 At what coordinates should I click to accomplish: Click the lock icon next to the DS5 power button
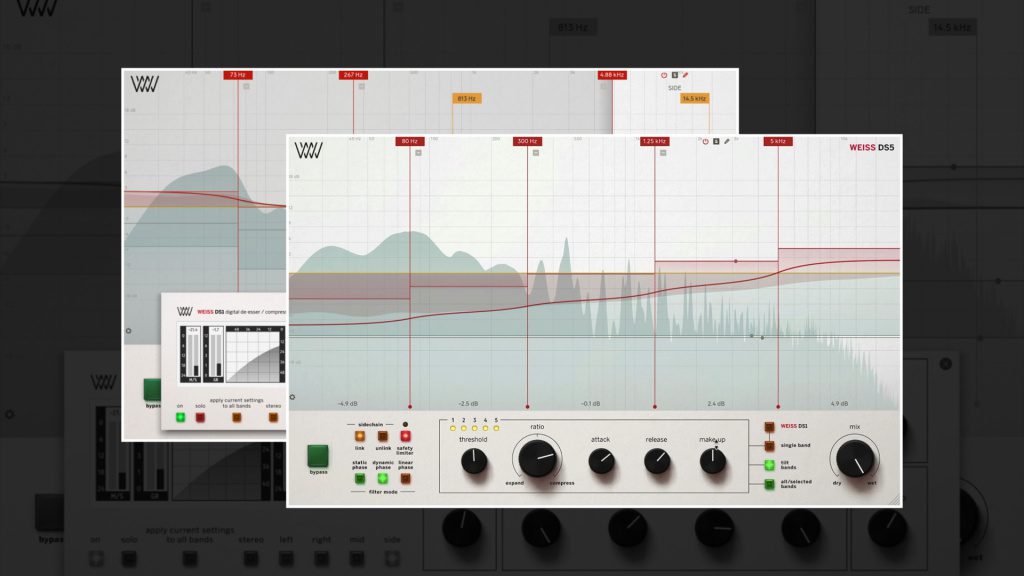point(716,141)
